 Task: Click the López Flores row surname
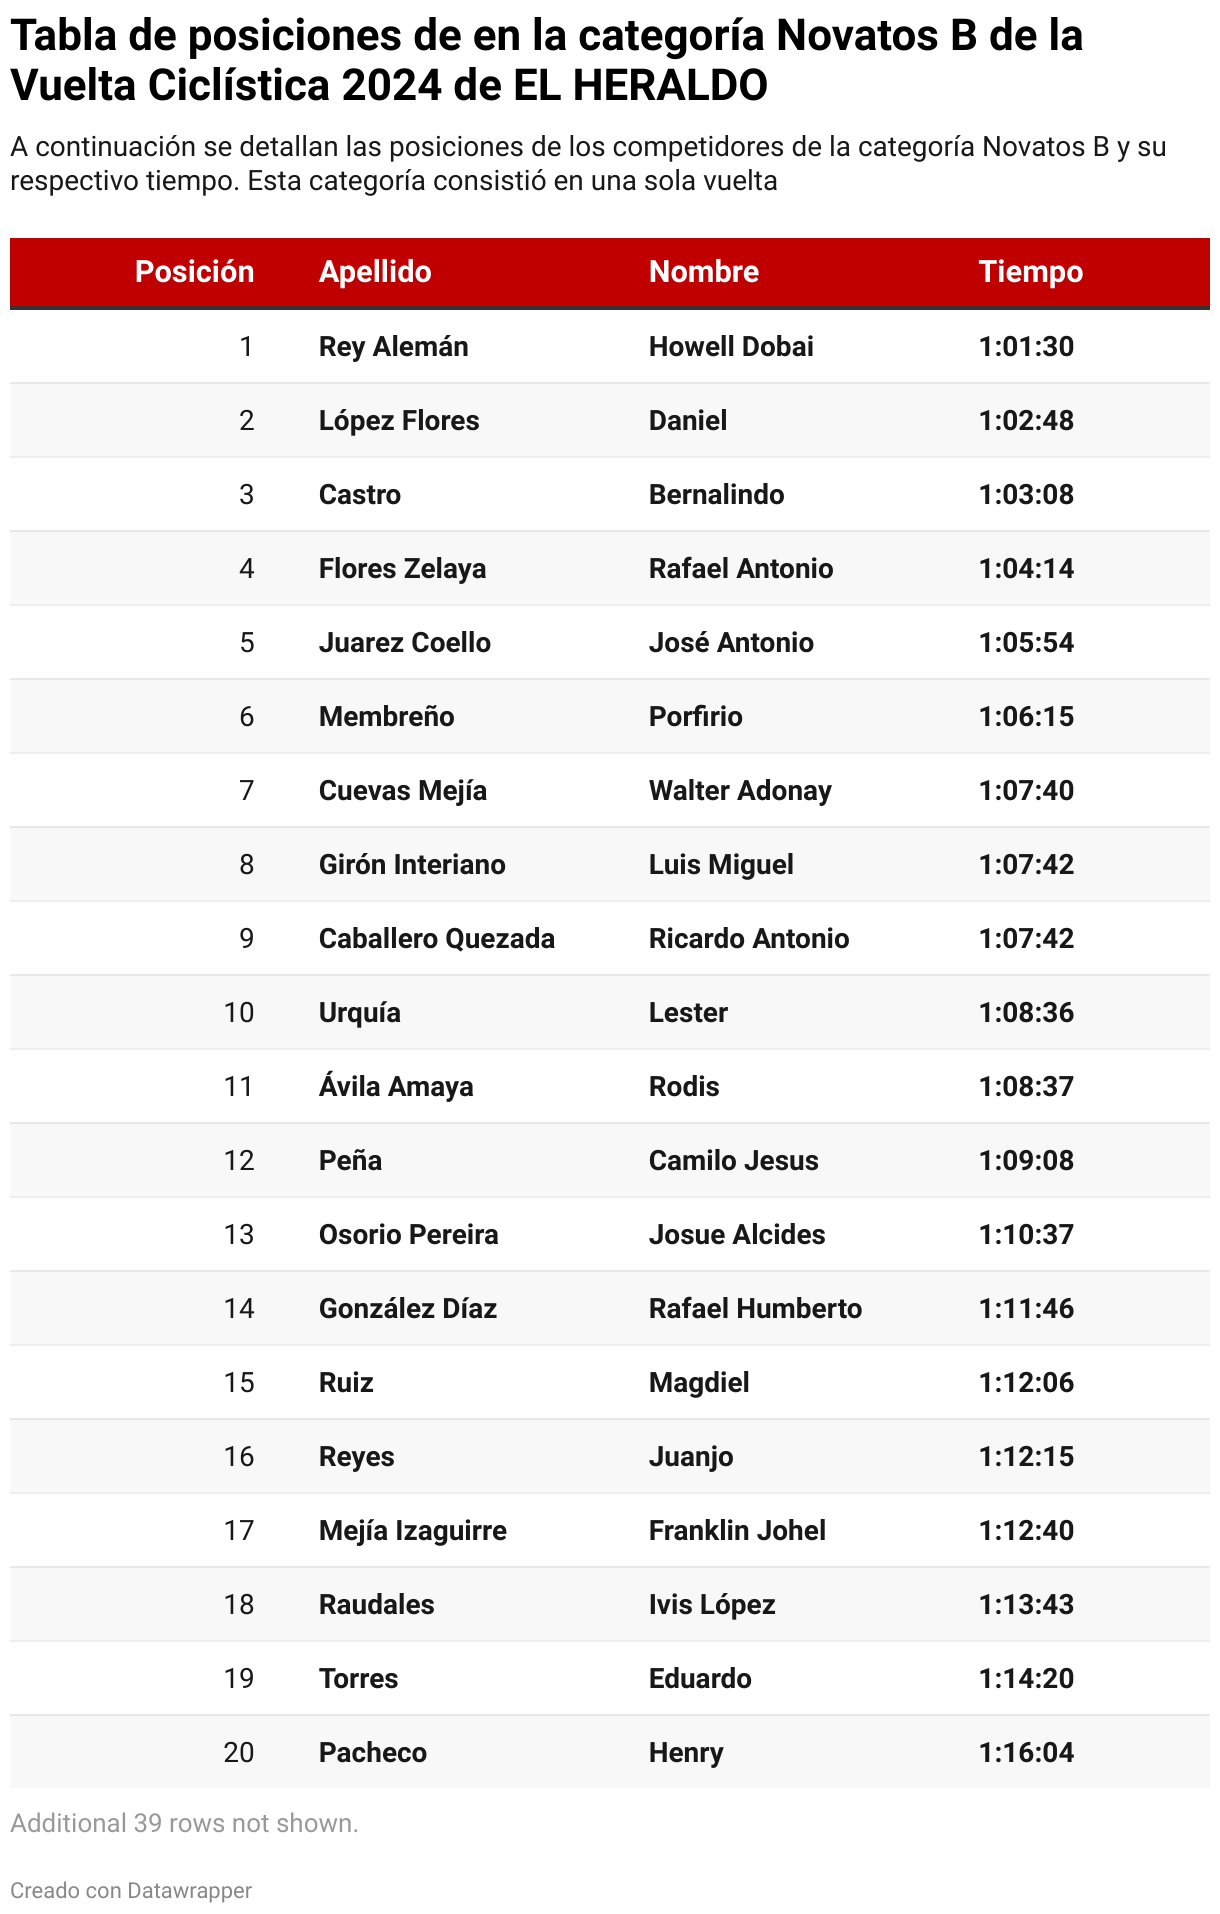399,421
